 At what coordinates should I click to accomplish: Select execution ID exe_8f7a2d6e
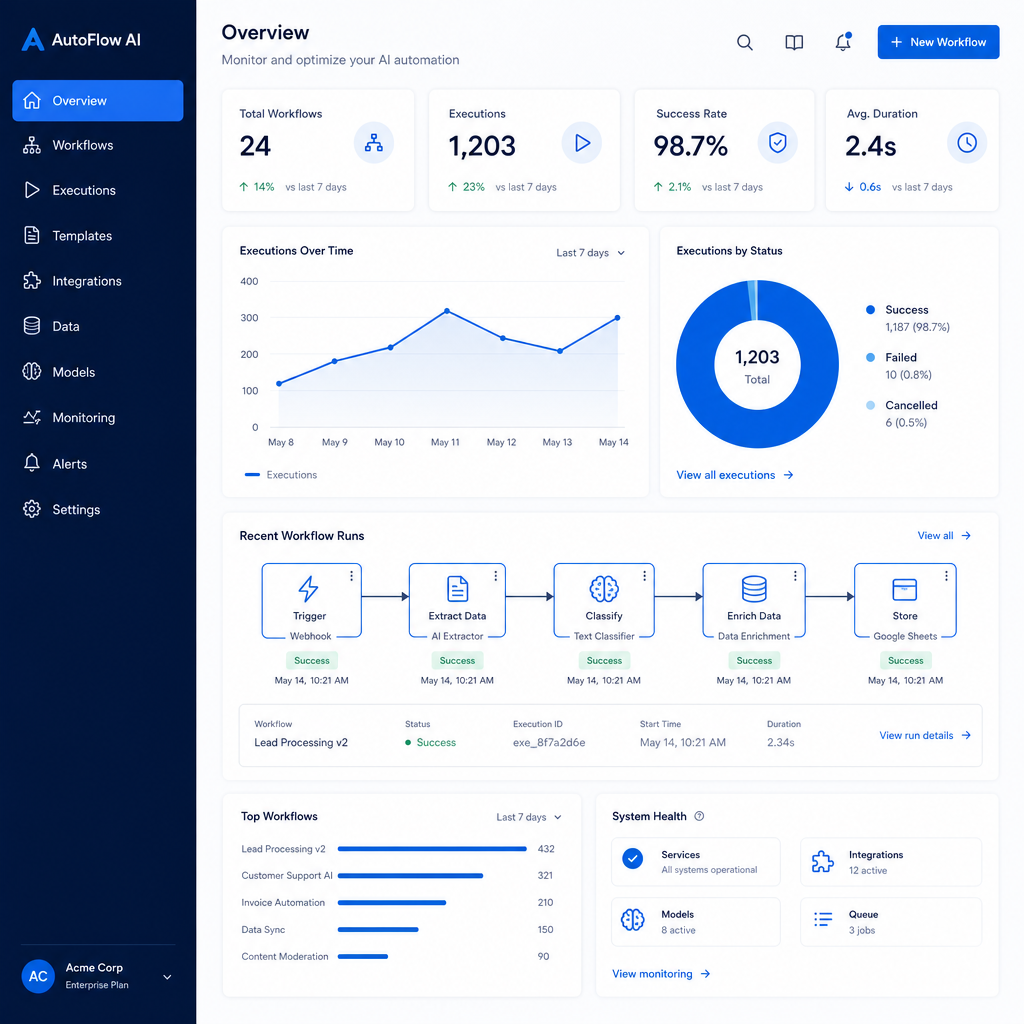coord(549,743)
